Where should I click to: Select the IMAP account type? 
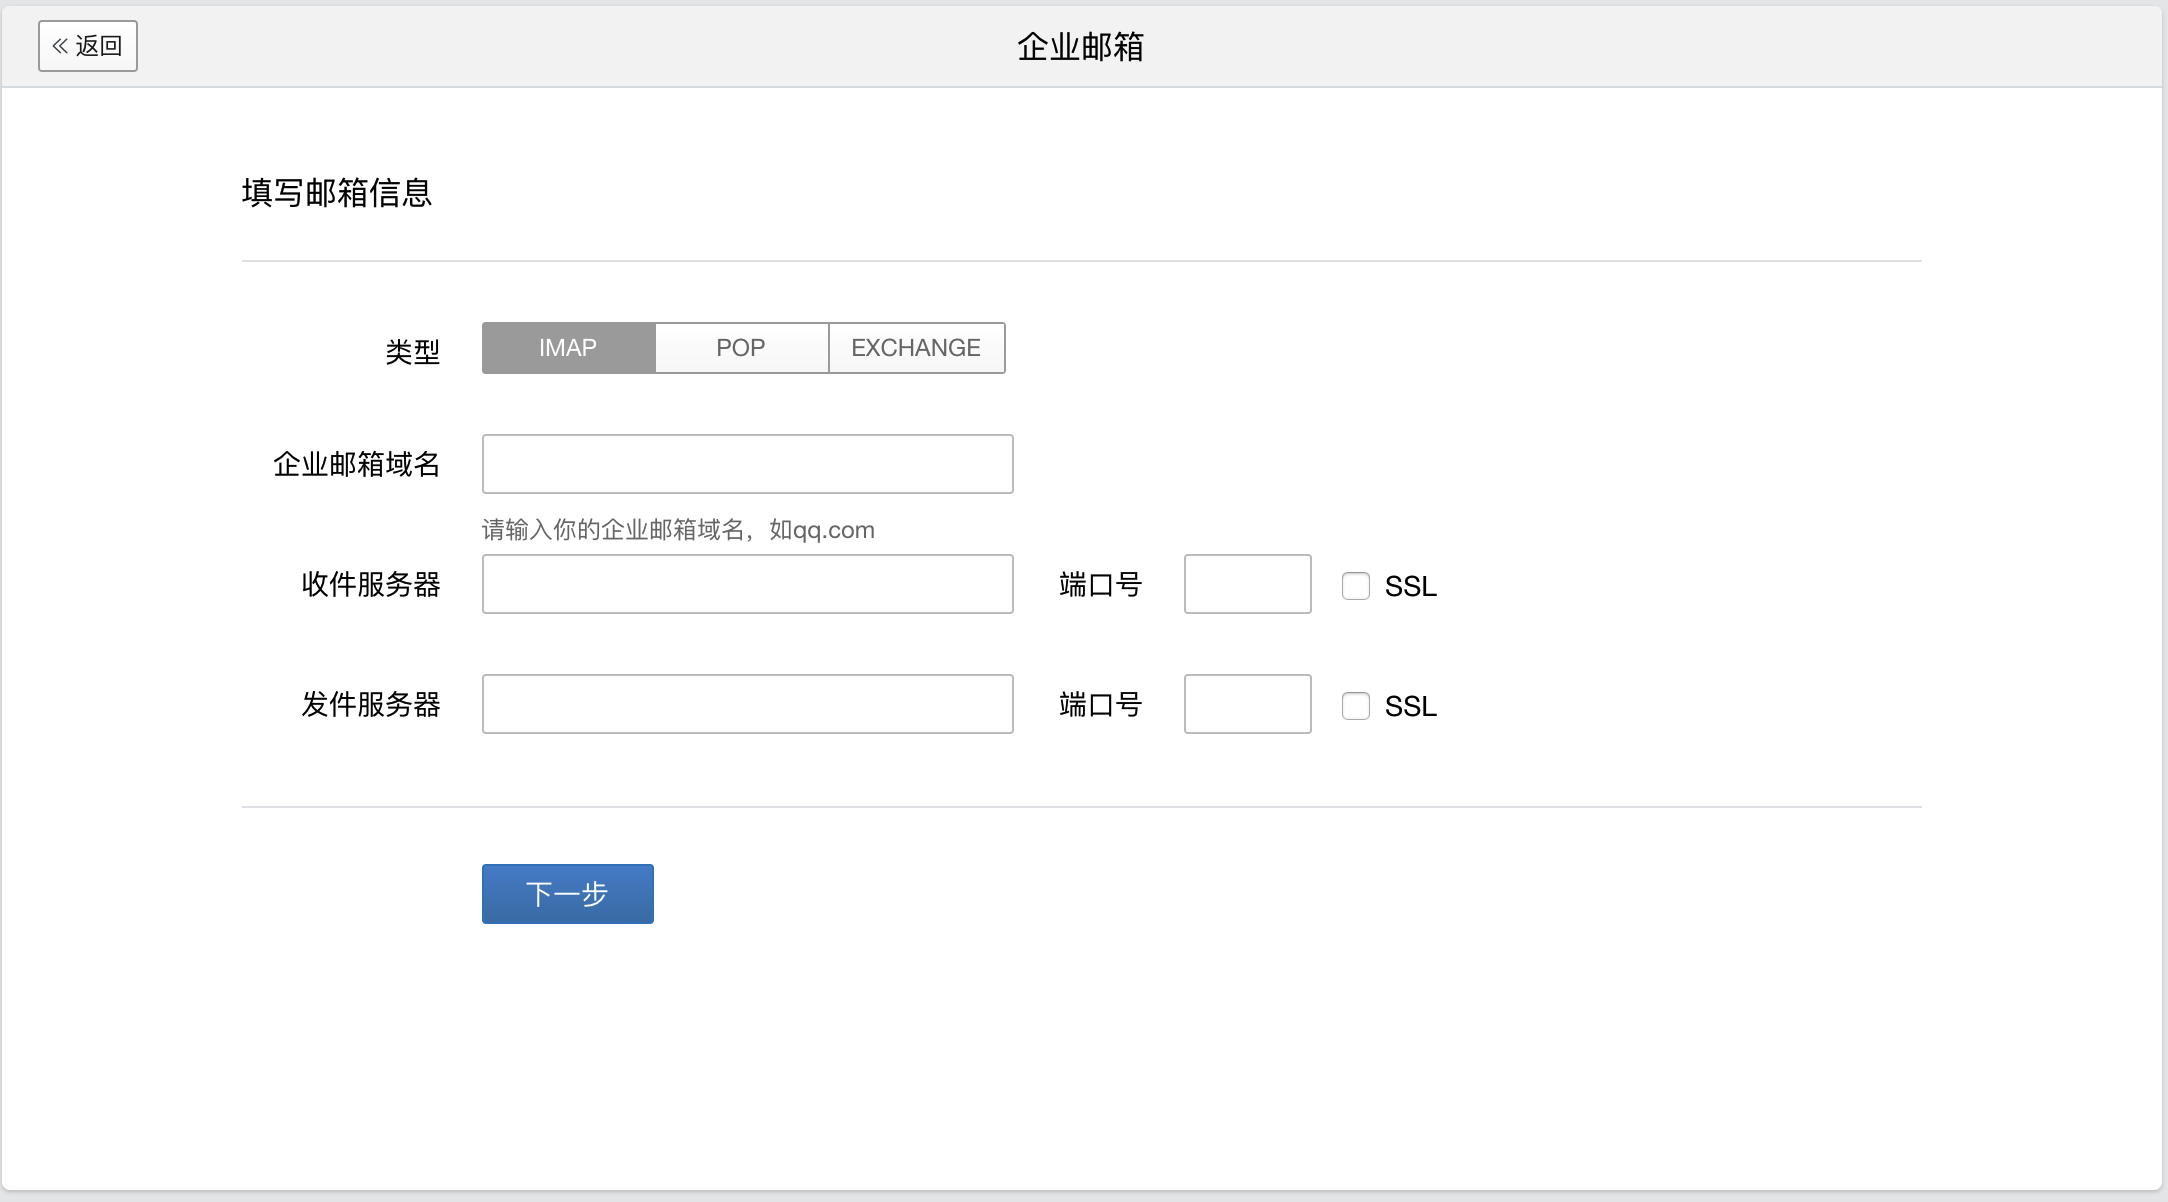coord(568,348)
